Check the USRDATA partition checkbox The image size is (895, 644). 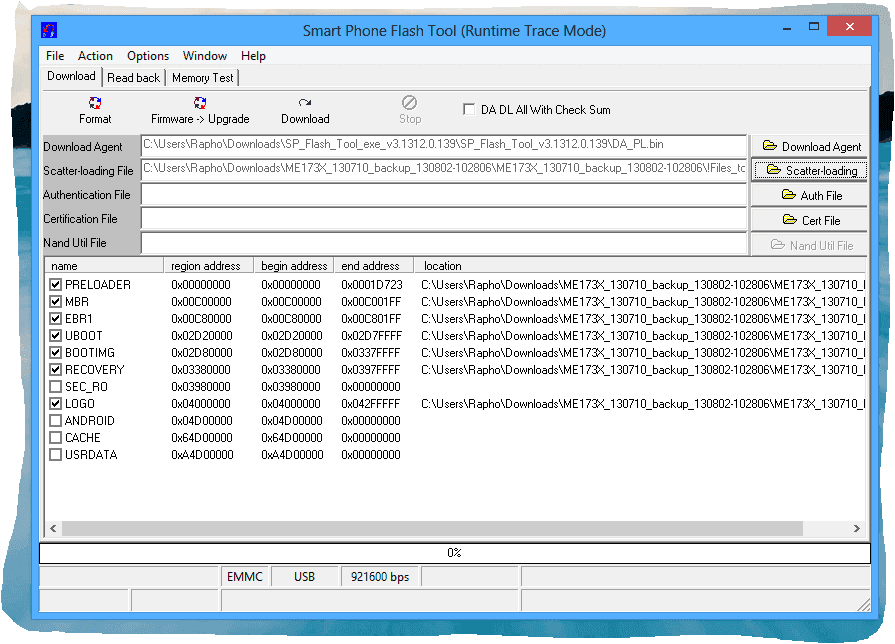pyautogui.click(x=55, y=455)
